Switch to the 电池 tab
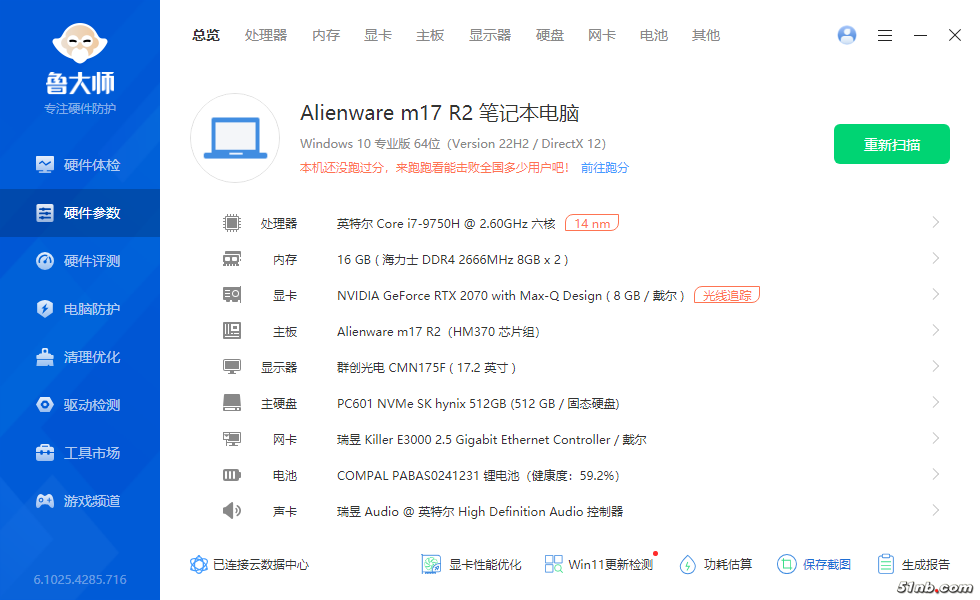This screenshot has height=600, width=980. 654,36
